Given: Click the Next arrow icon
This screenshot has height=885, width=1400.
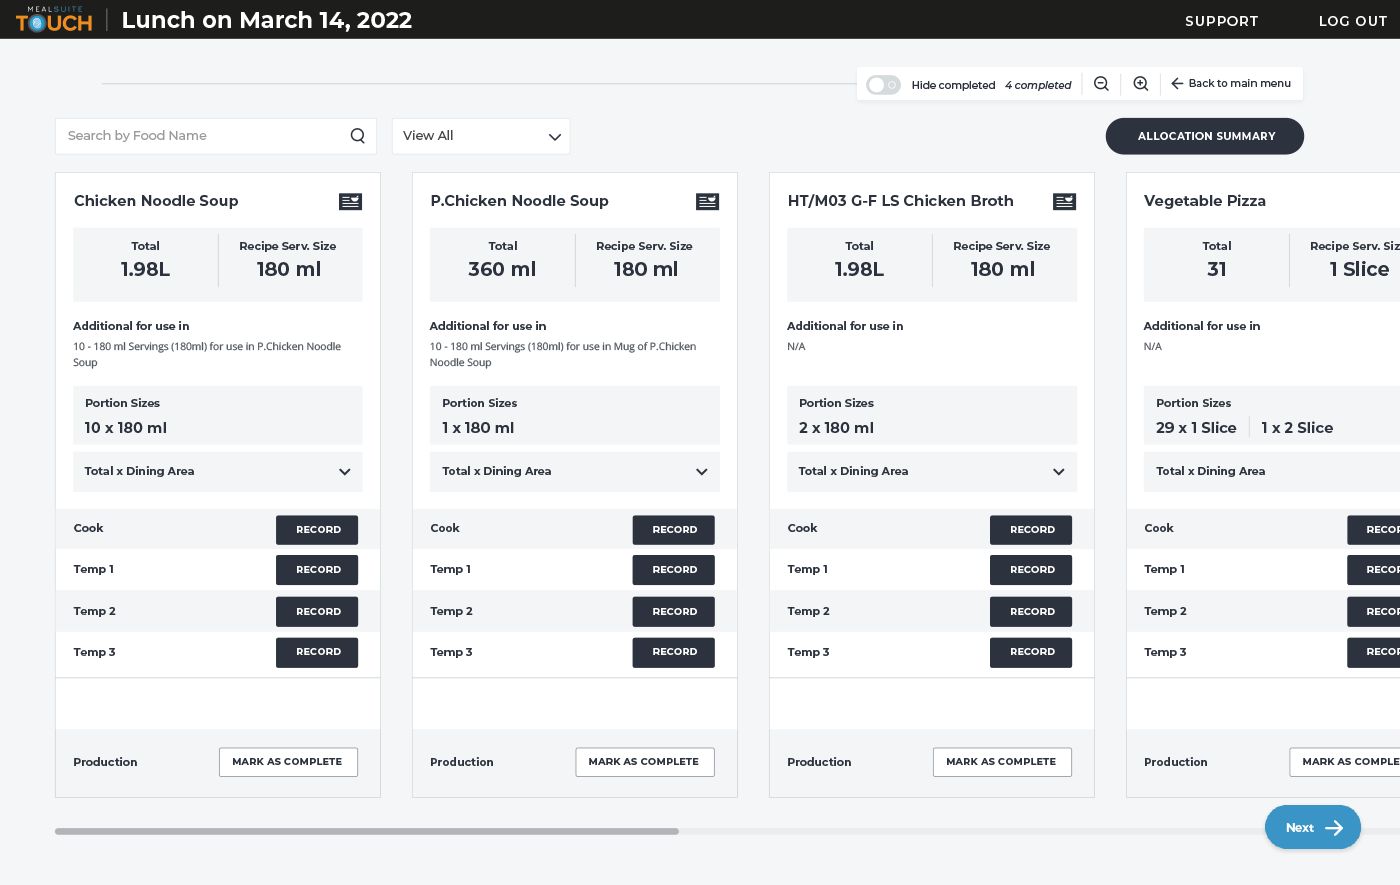Looking at the screenshot, I should [x=1335, y=827].
